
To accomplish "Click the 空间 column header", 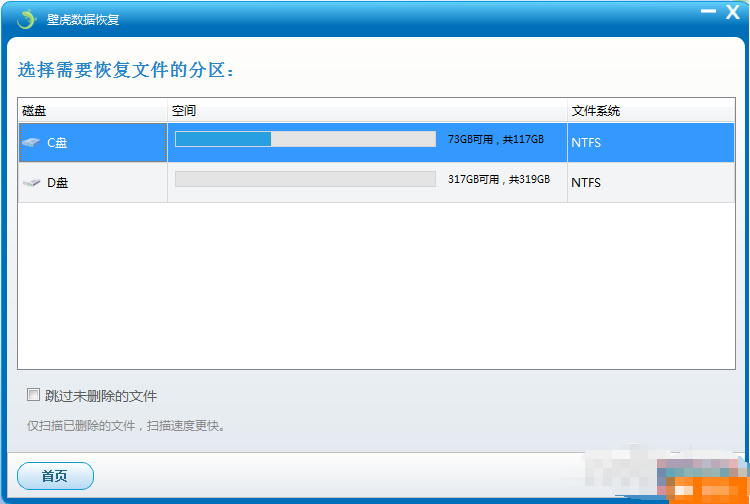I will tap(367, 111).
